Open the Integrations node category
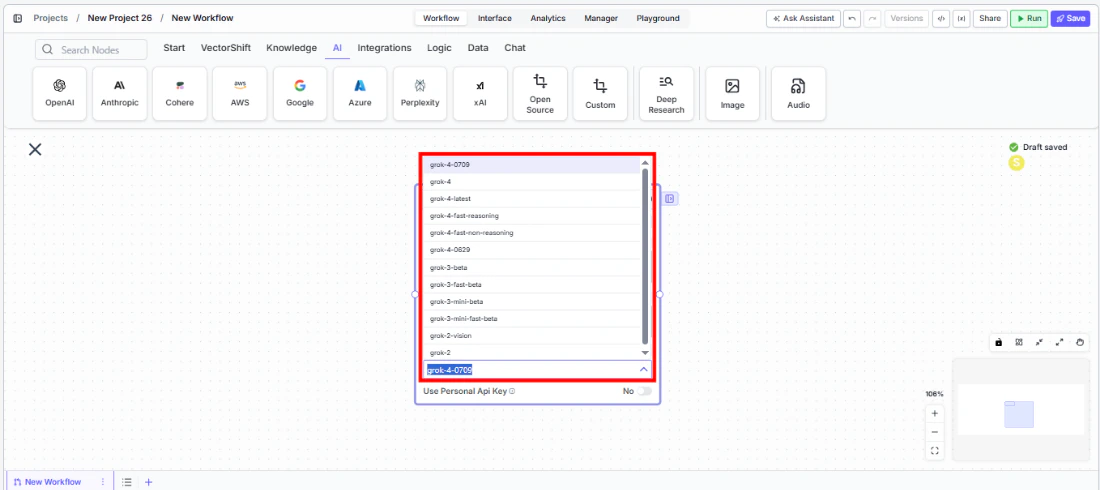 (384, 48)
